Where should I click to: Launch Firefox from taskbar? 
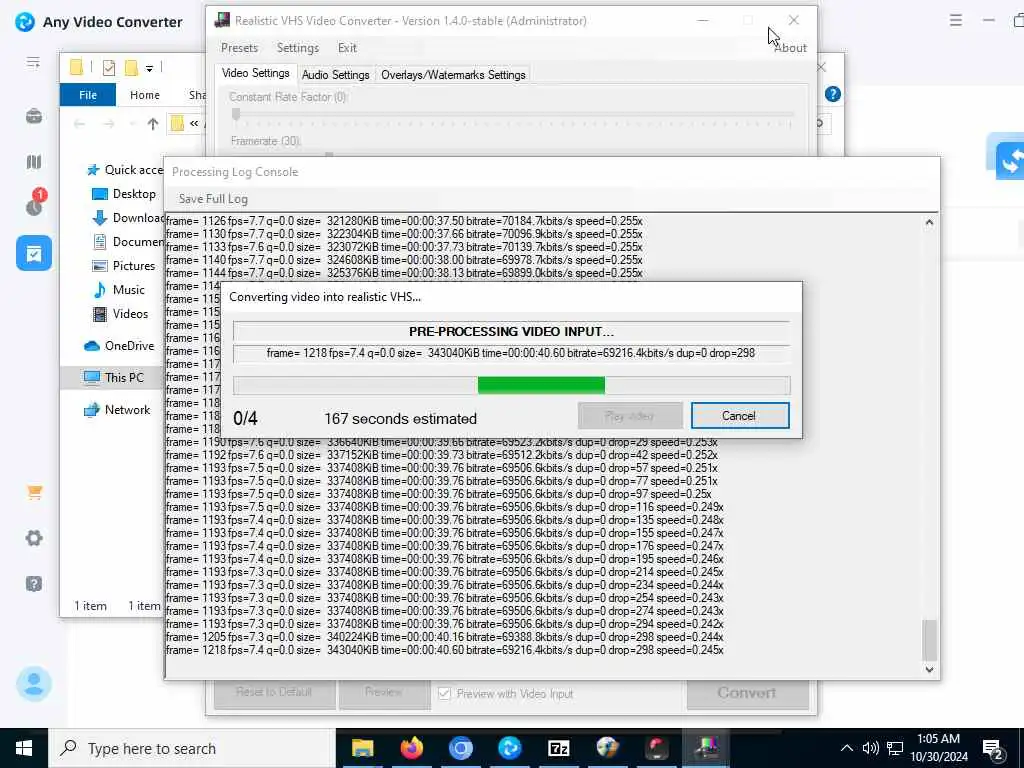411,748
